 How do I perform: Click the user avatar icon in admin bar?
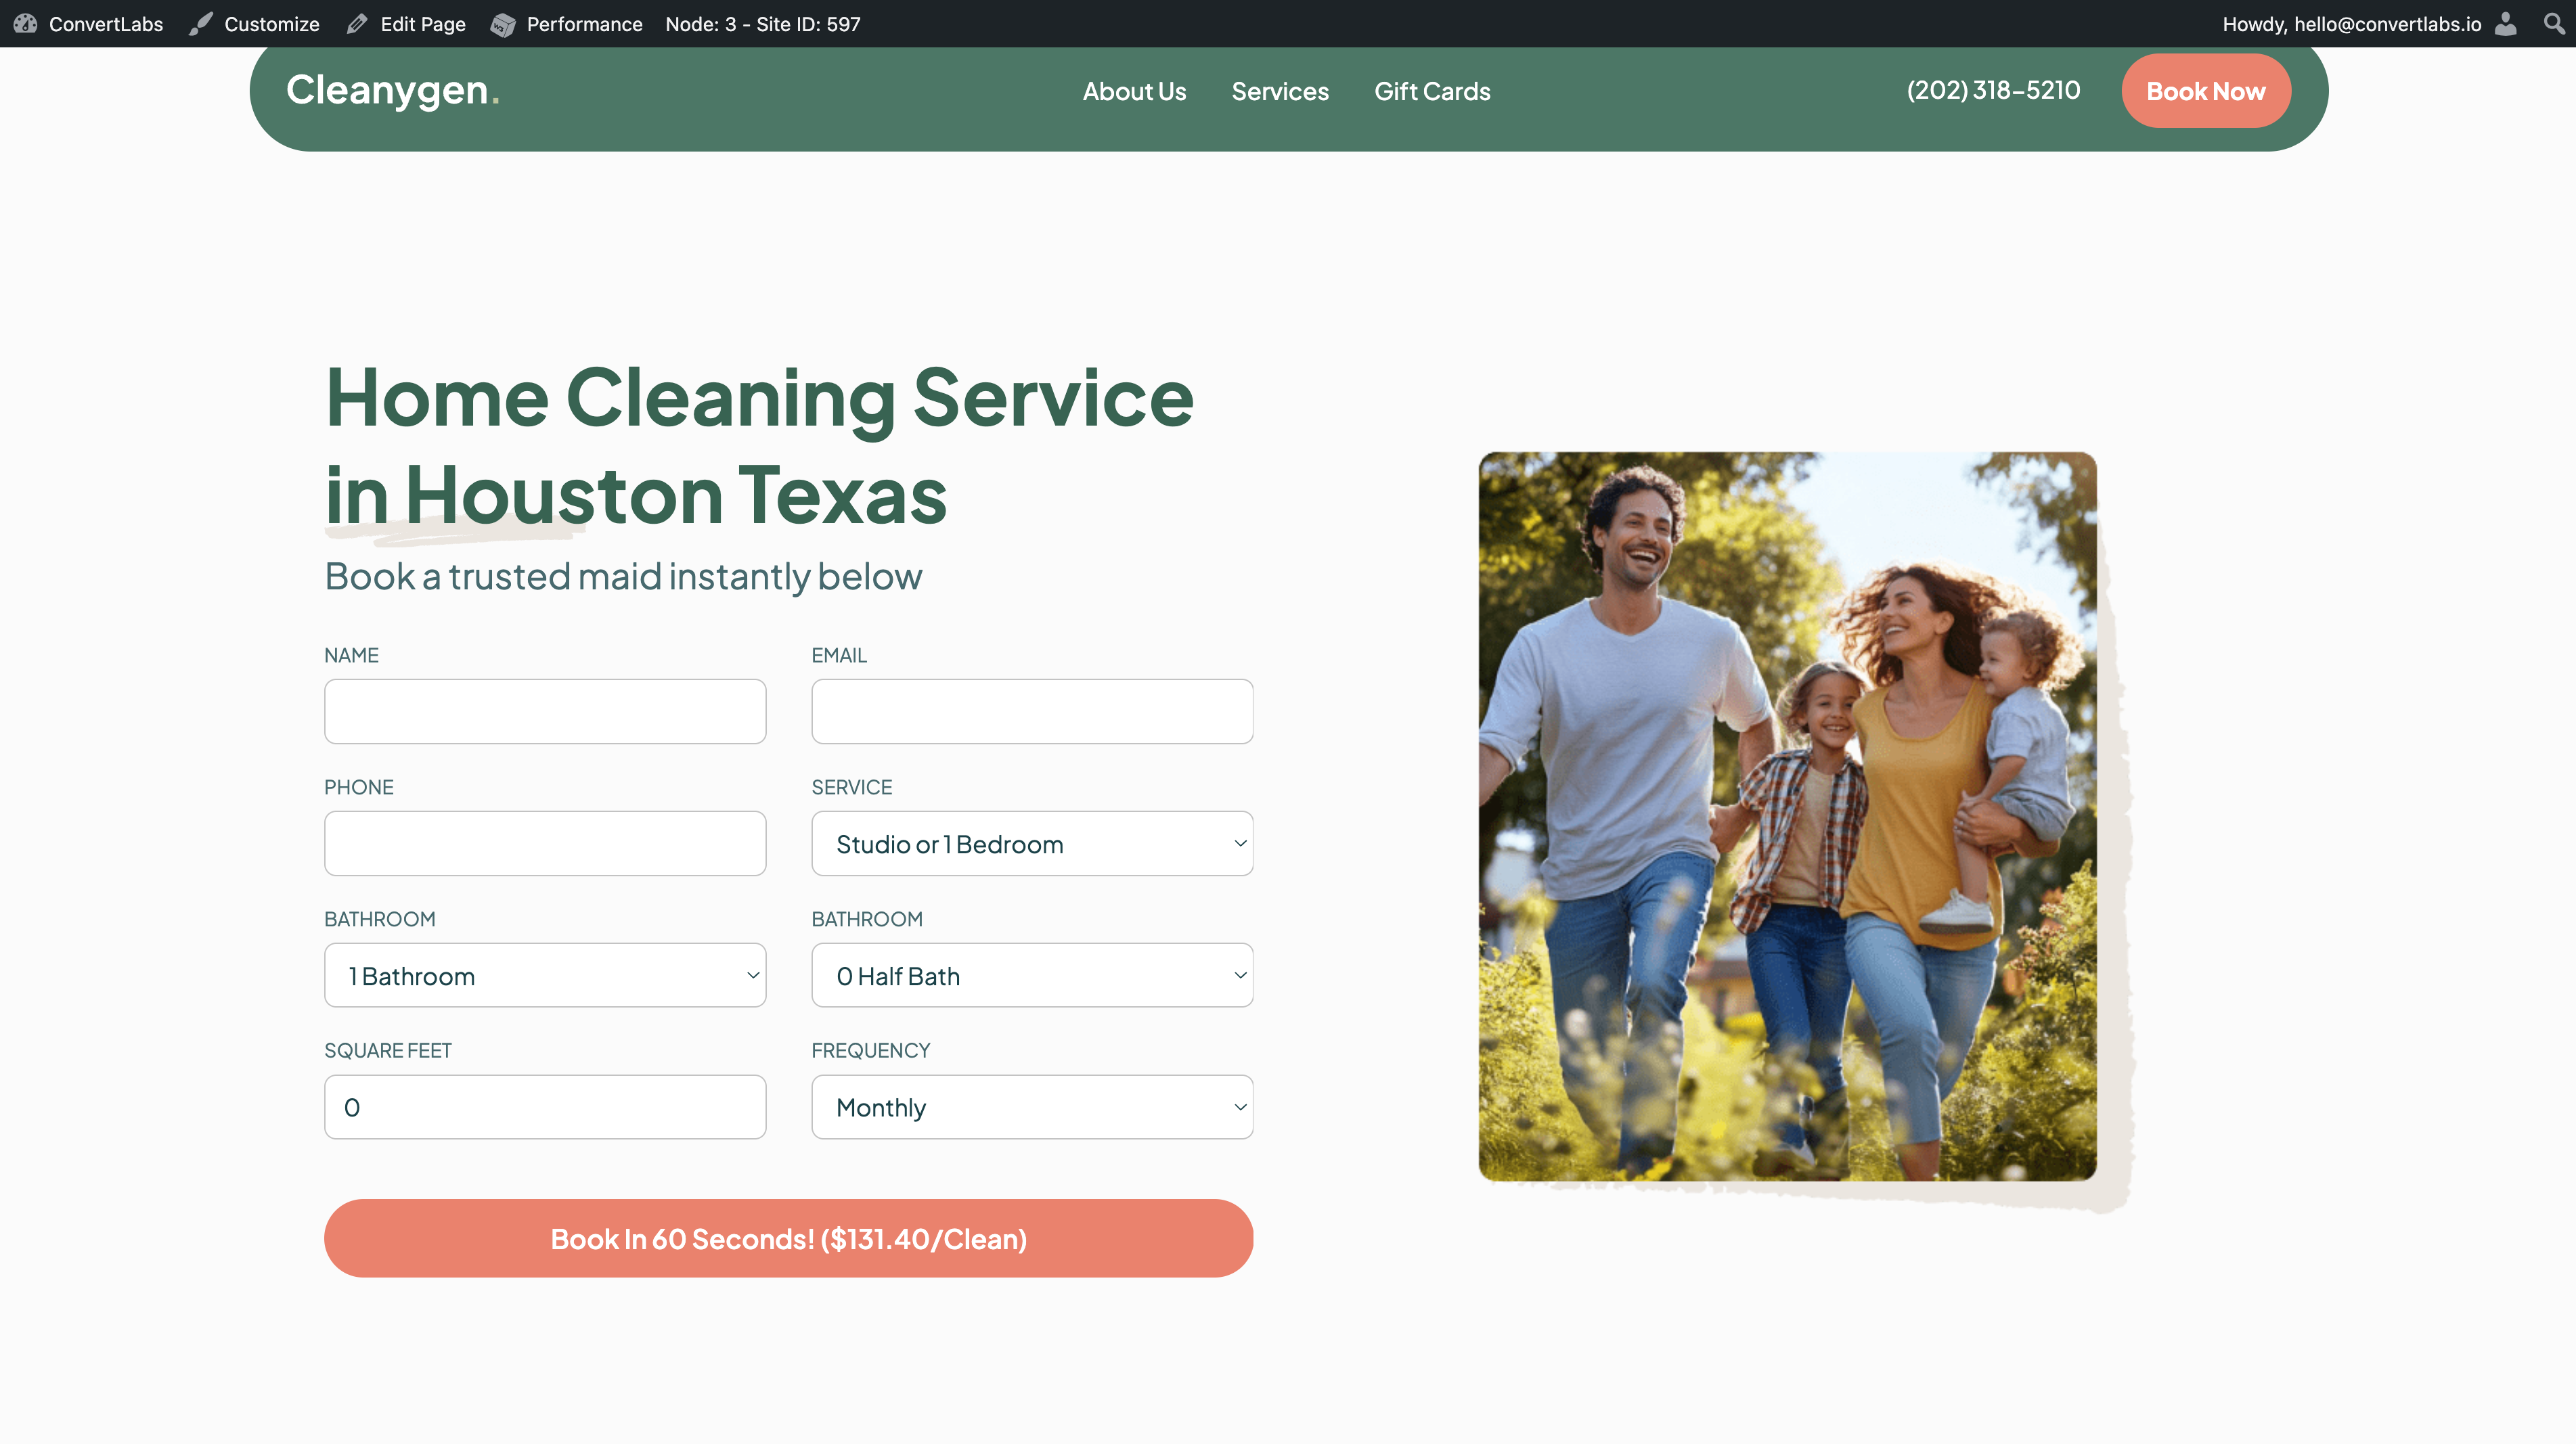tap(2505, 24)
